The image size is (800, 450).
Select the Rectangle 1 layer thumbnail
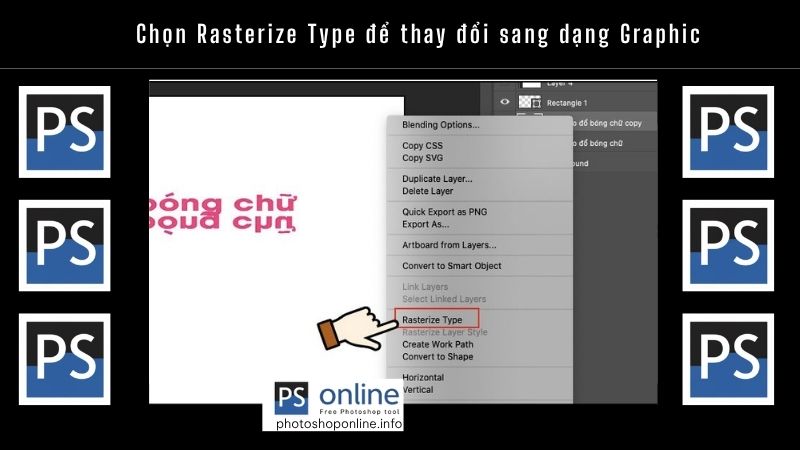530,102
